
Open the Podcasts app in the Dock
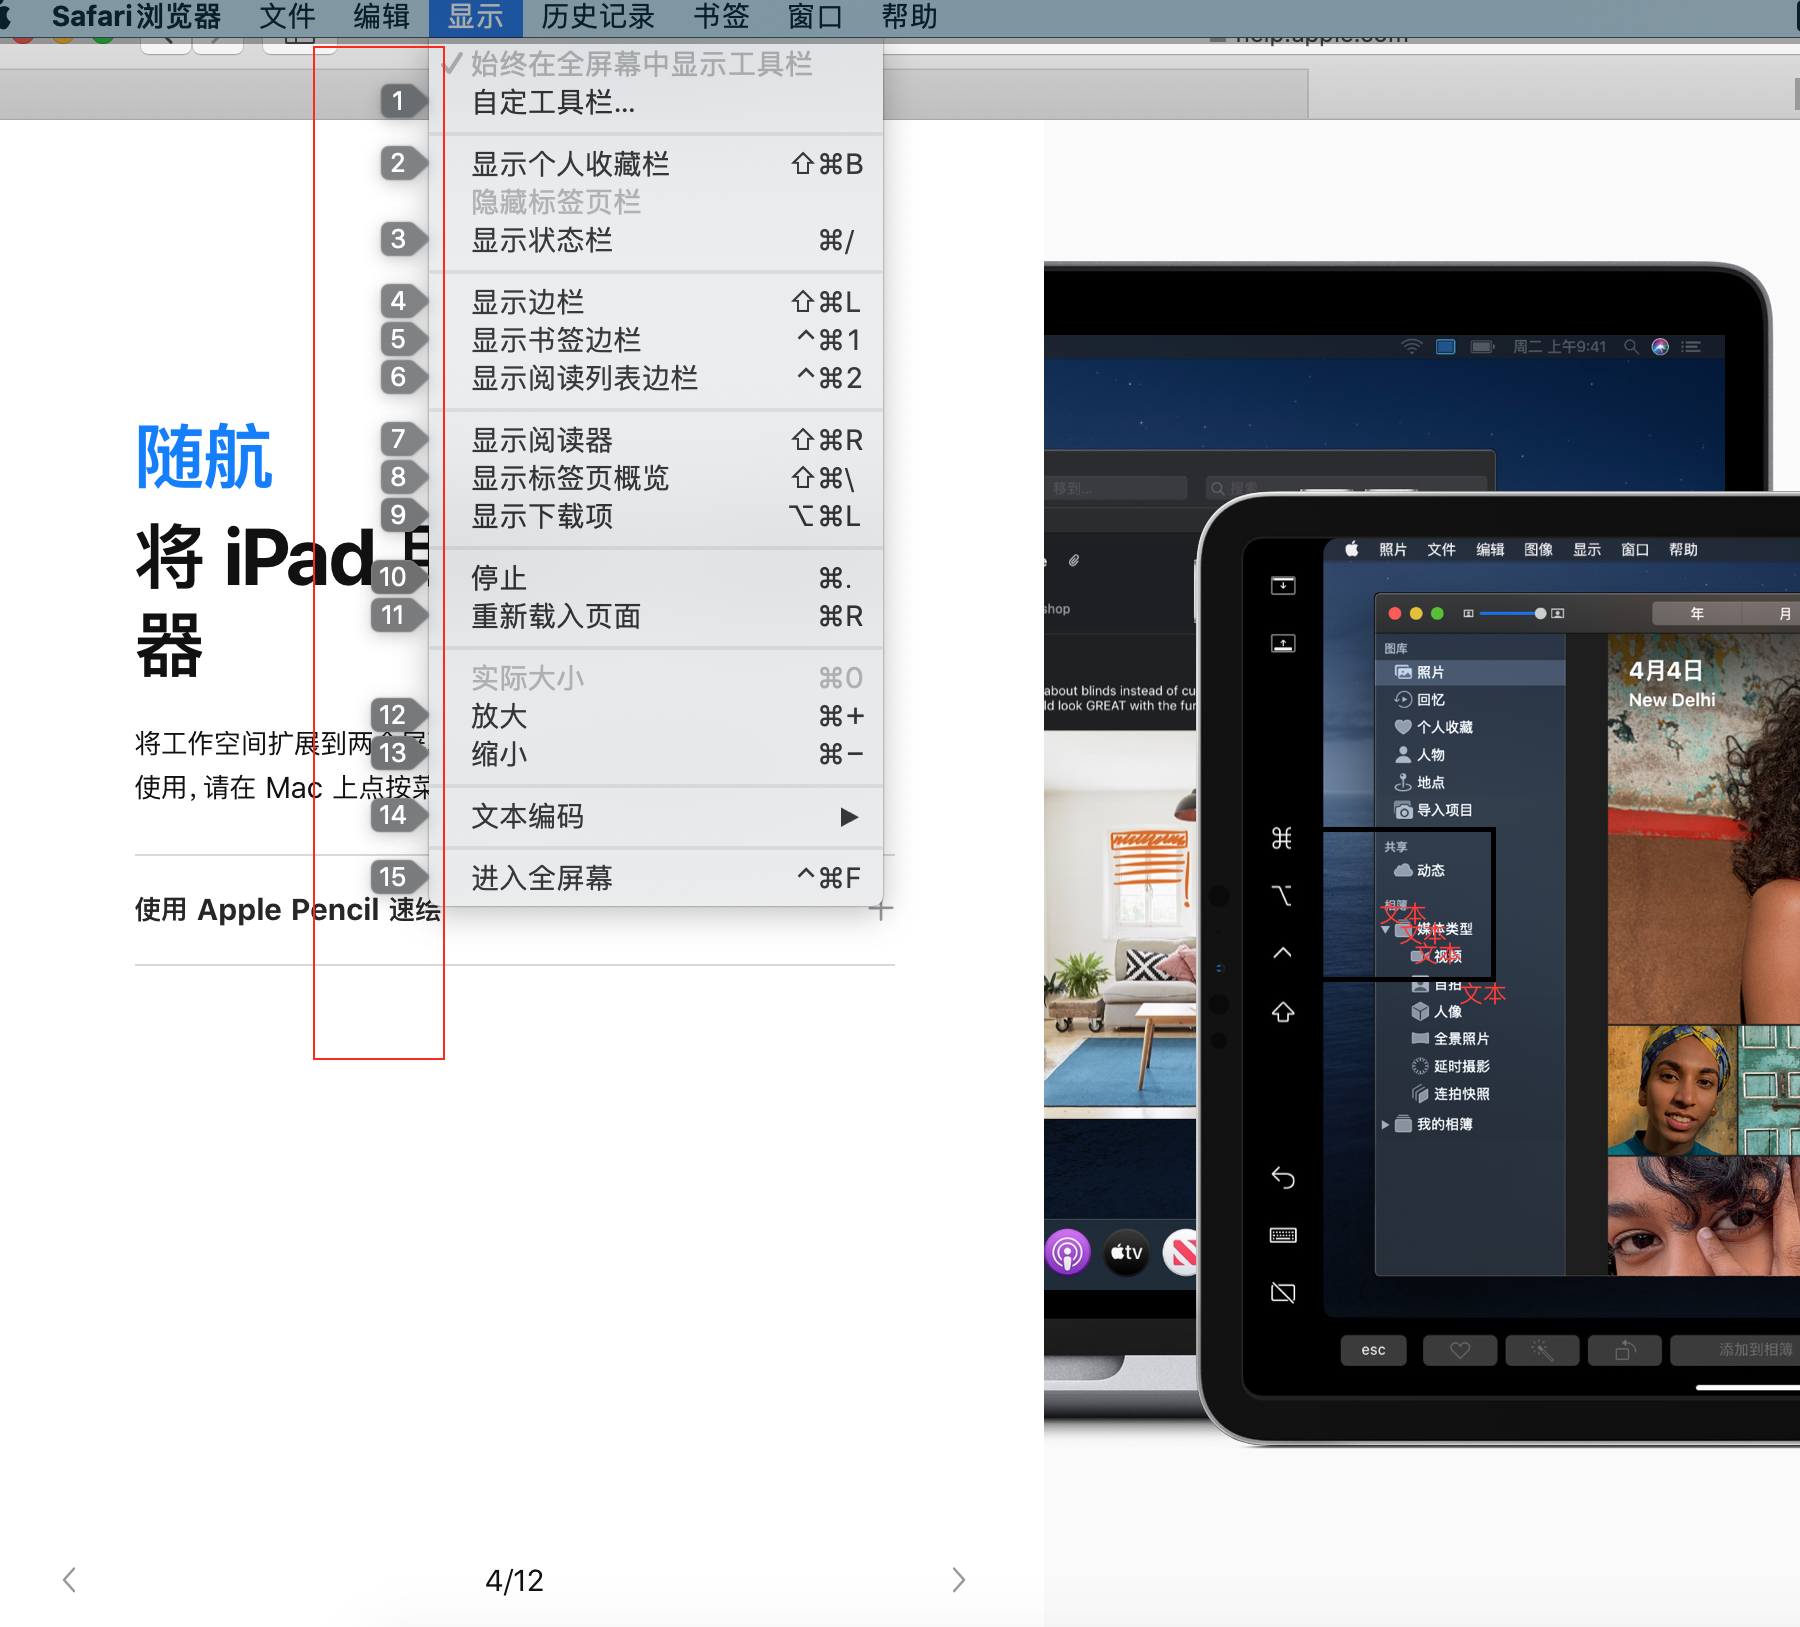point(1068,1252)
